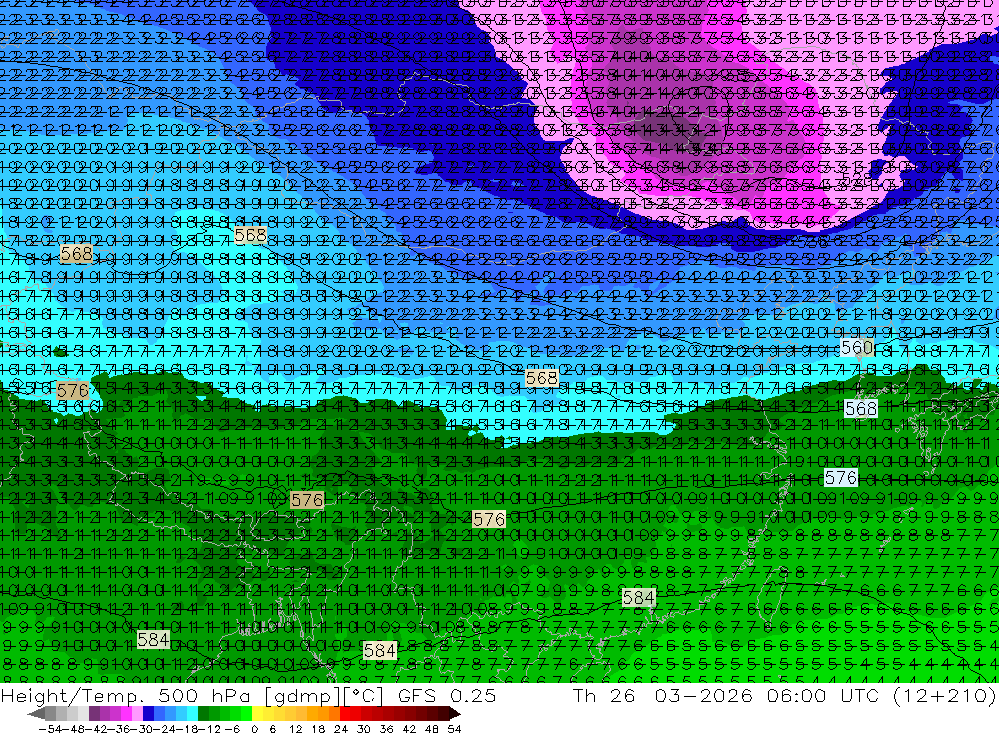The height and width of the screenshot is (733, 1000).
Task: Click the bright red legend swatch
Action: (x=345, y=714)
